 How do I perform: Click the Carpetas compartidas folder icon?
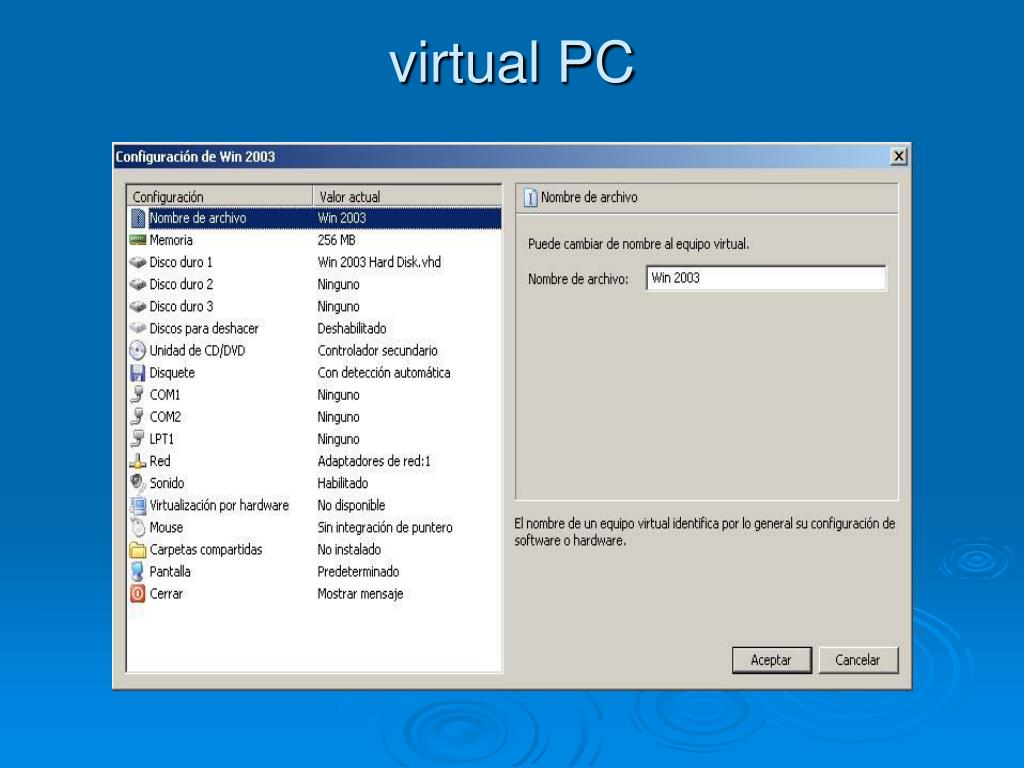point(138,550)
